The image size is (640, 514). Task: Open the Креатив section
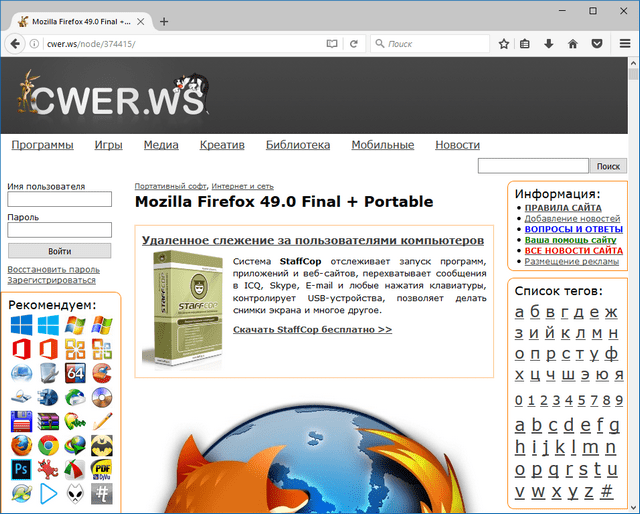(222, 145)
